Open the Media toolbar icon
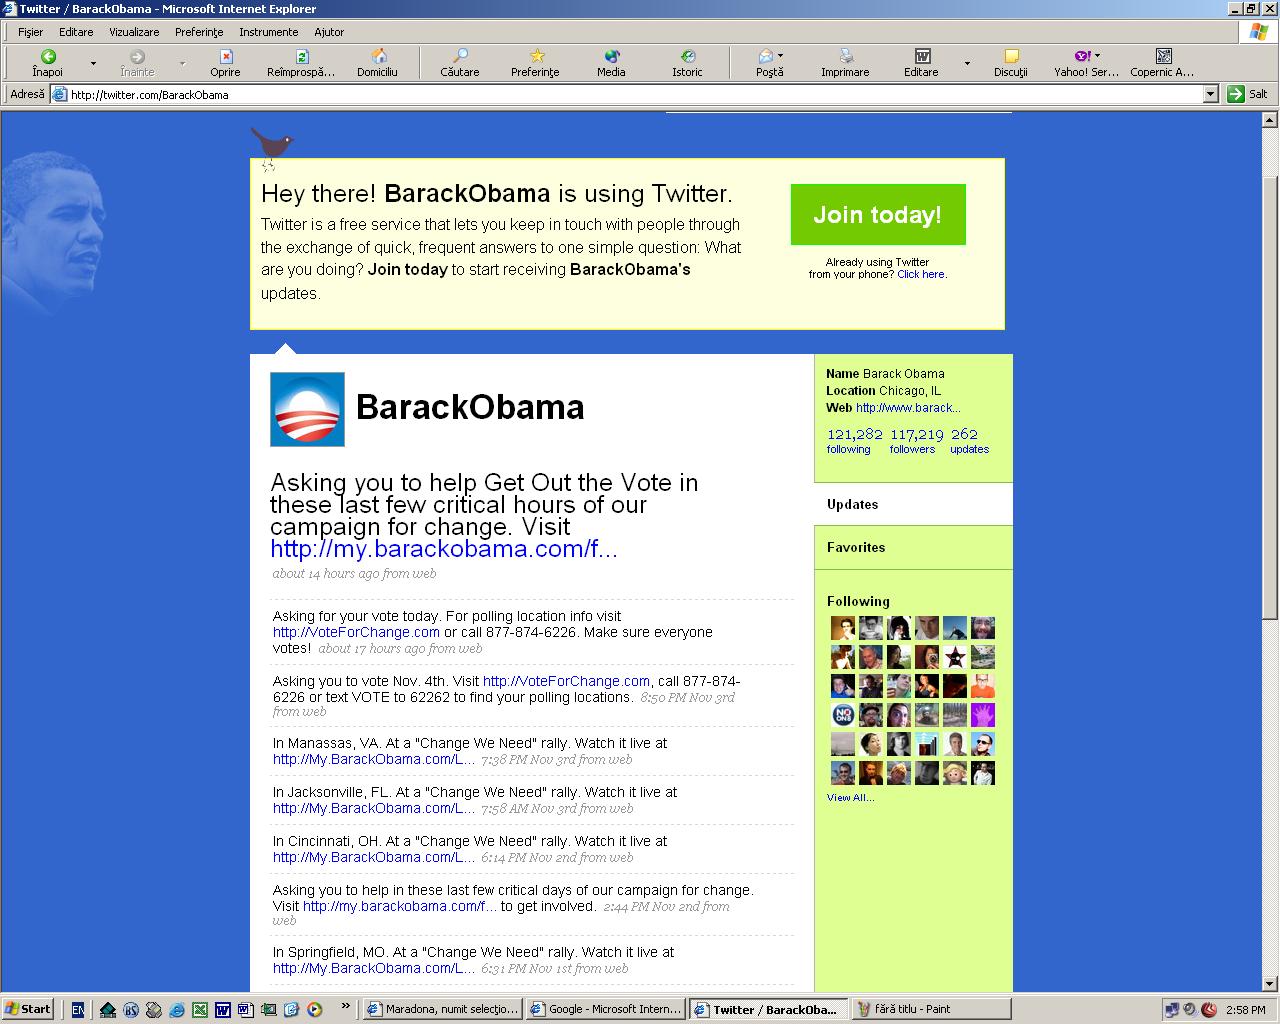 point(611,57)
